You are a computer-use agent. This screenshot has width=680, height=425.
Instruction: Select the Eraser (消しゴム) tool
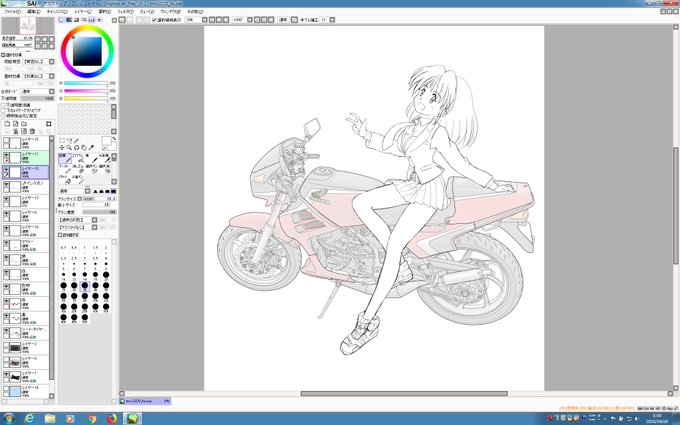pyautogui.click(x=78, y=169)
